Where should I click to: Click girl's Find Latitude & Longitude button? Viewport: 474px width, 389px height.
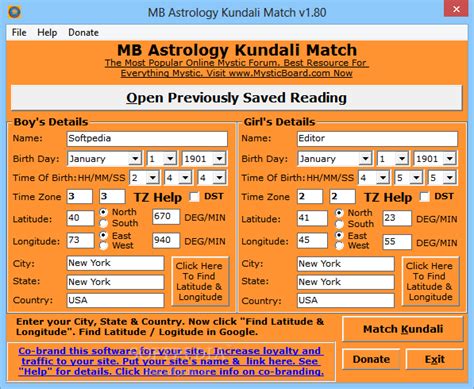click(430, 281)
